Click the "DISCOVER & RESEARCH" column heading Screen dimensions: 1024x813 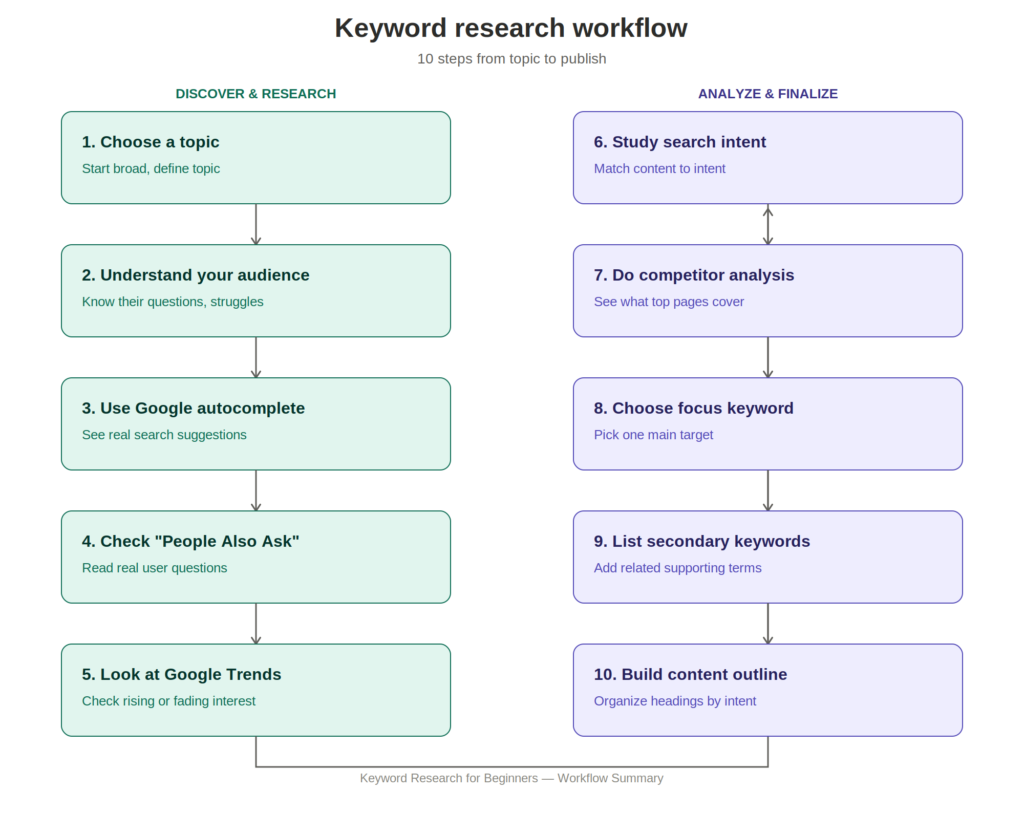pyautogui.click(x=255, y=93)
